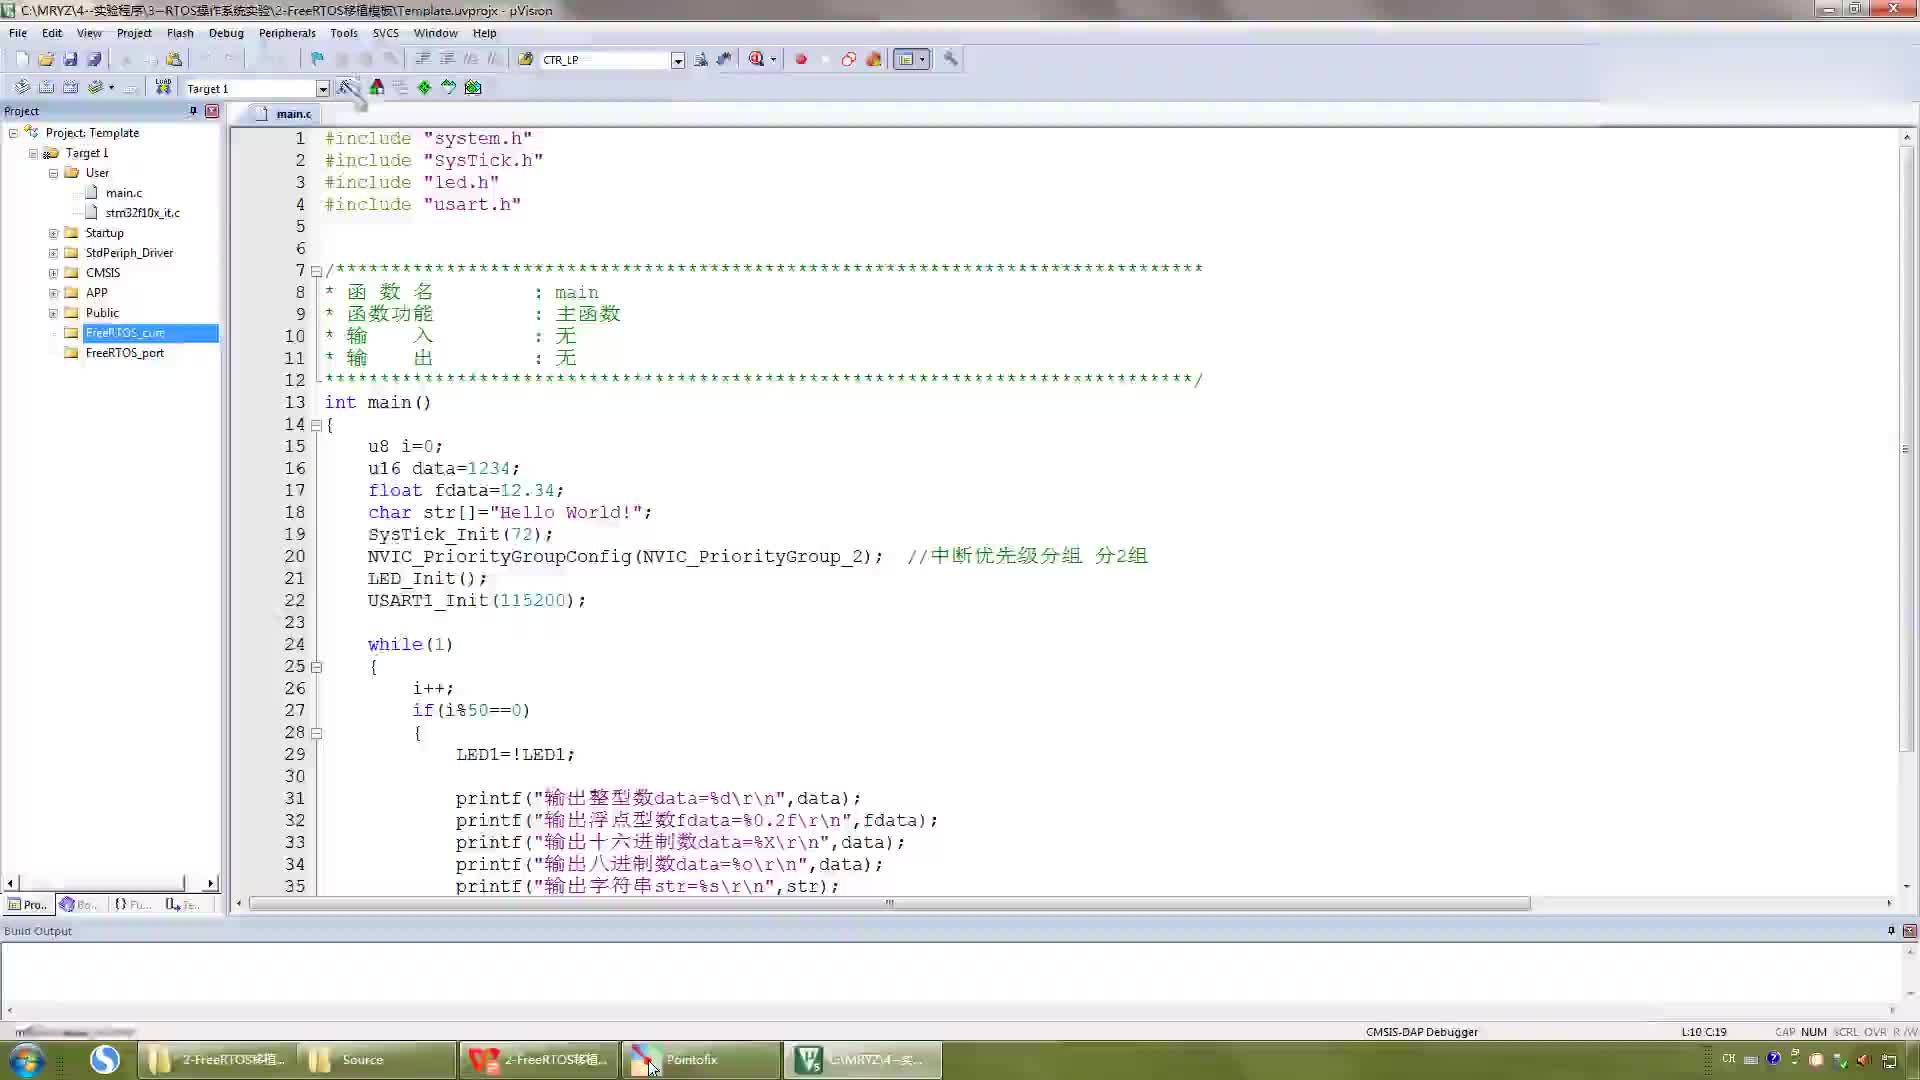Open the debug button dropdown arrow
Image resolution: width=1920 pixels, height=1080 pixels.
pos(773,59)
